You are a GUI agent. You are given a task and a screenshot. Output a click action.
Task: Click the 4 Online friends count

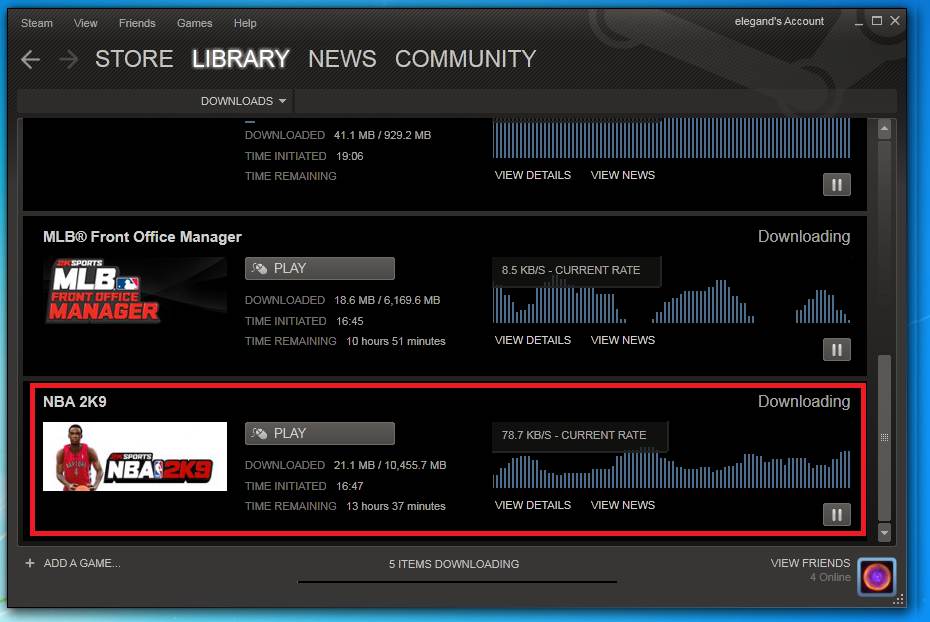(830, 578)
